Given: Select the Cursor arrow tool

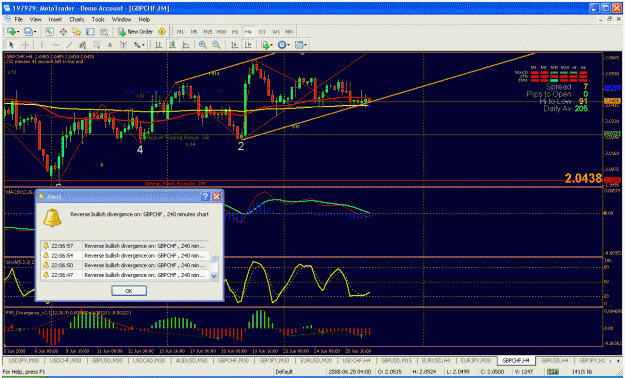Looking at the screenshot, I should (11, 45).
